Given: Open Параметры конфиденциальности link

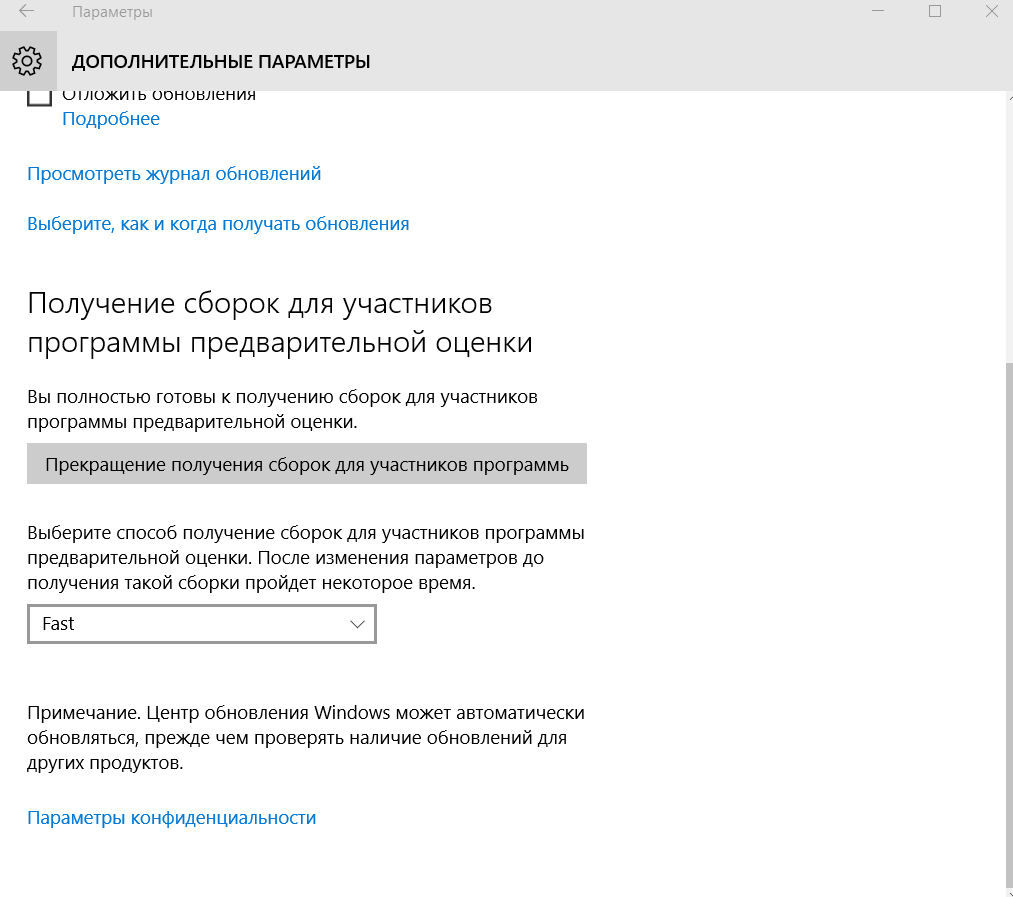Looking at the screenshot, I should (x=171, y=818).
